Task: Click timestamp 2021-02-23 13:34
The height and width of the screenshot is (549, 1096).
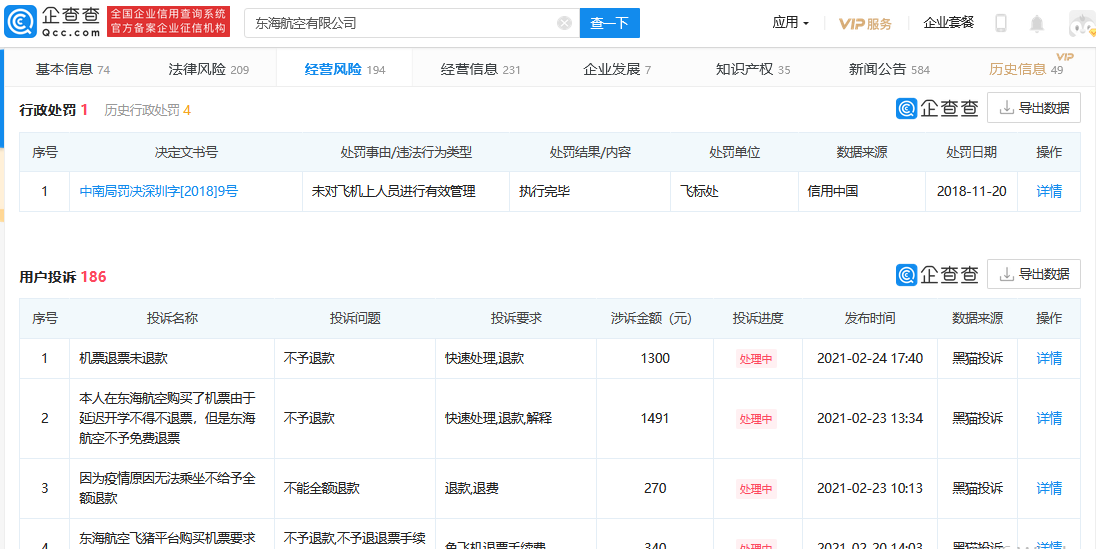Action: coord(870,418)
